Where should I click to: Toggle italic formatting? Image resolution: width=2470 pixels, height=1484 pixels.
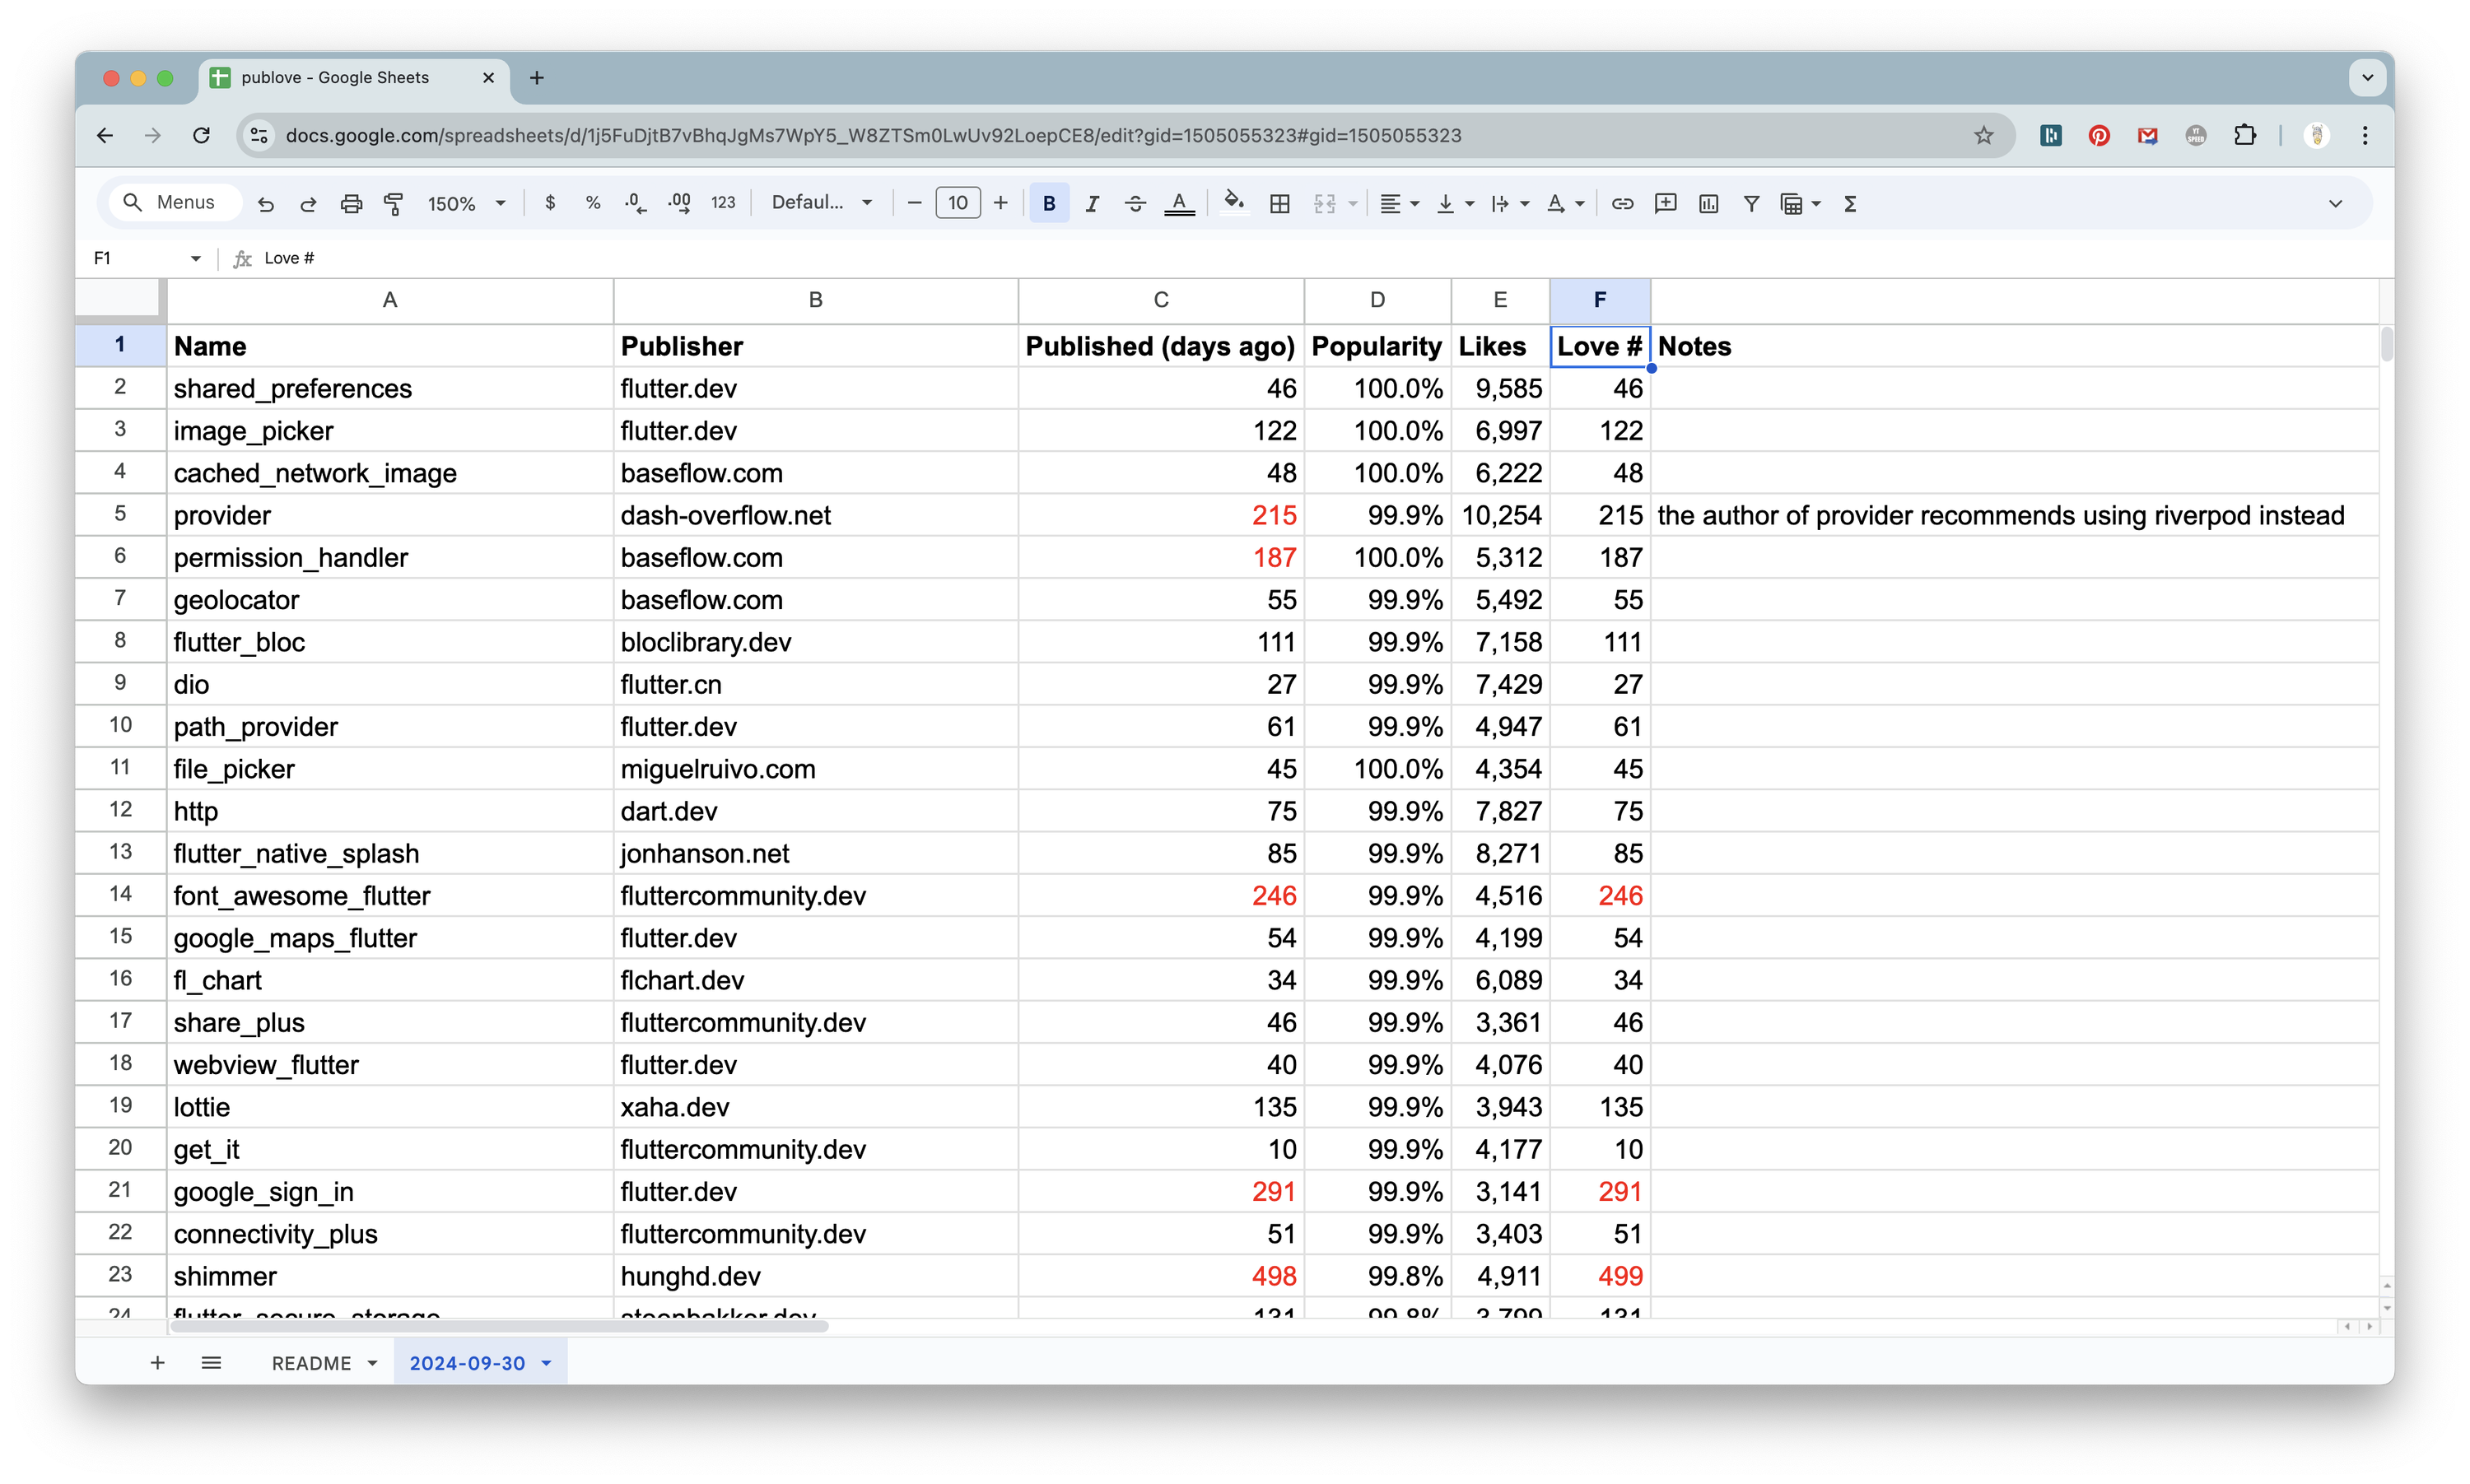[x=1092, y=204]
